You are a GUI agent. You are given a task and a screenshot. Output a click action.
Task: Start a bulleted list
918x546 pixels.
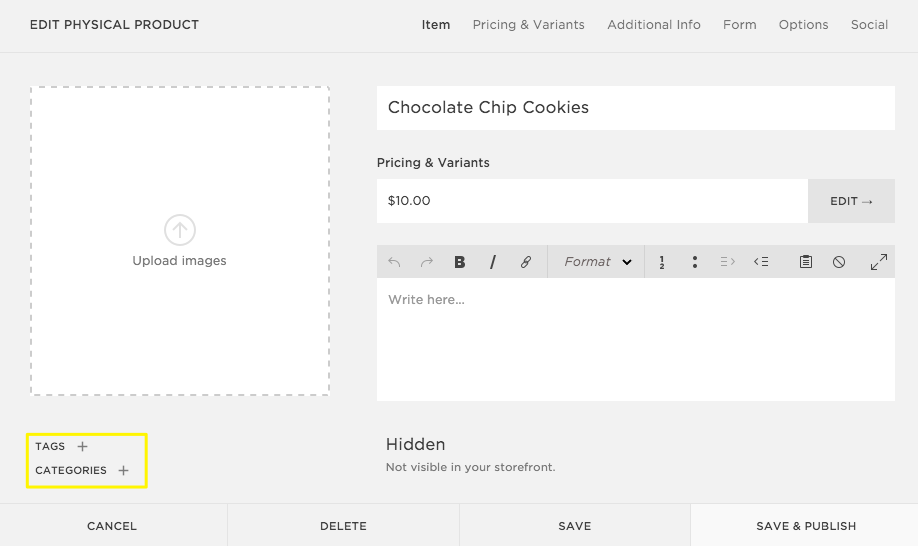coord(694,262)
